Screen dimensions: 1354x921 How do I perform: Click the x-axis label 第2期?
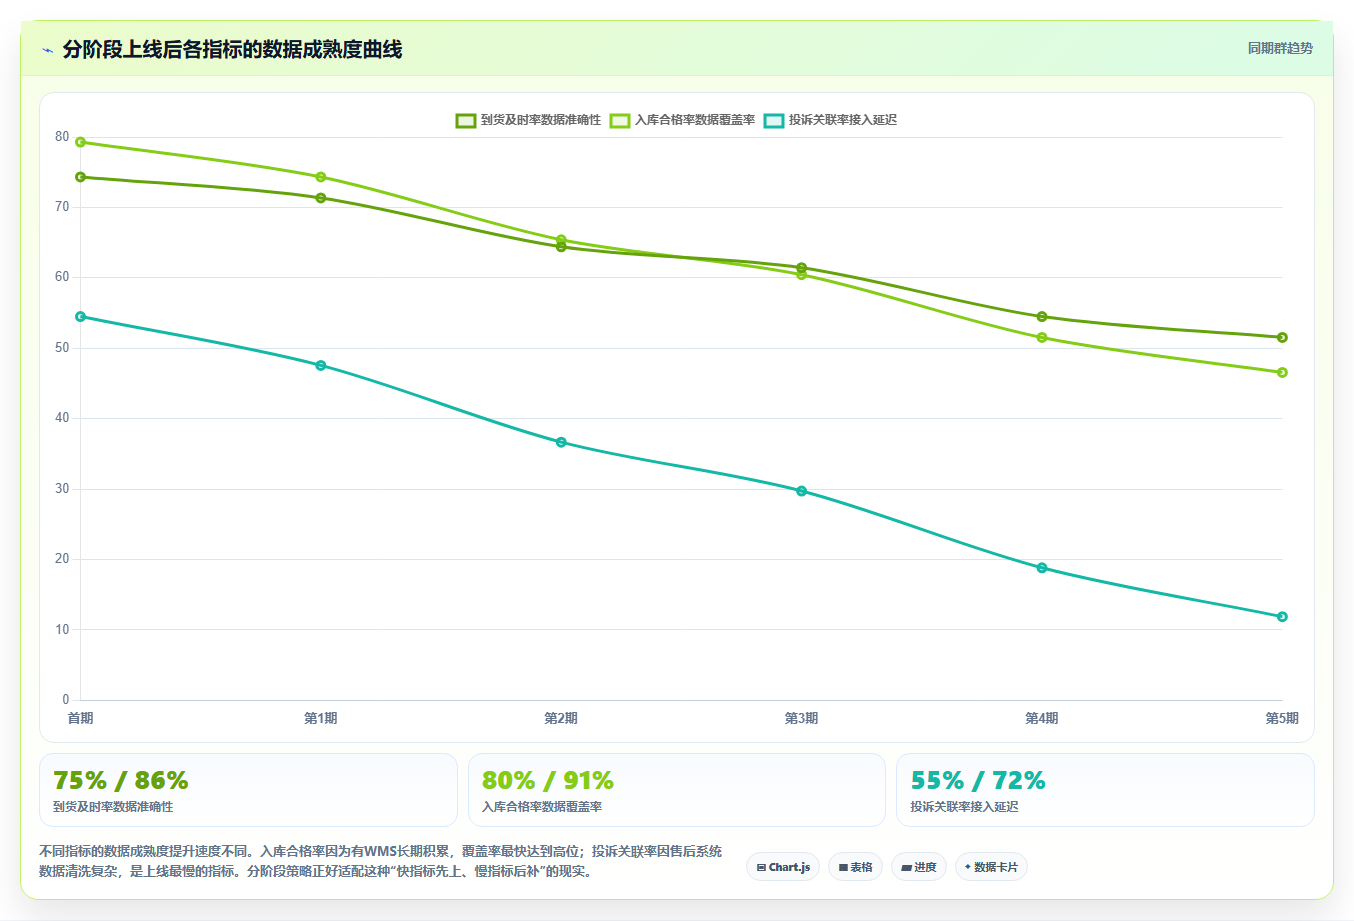(561, 718)
